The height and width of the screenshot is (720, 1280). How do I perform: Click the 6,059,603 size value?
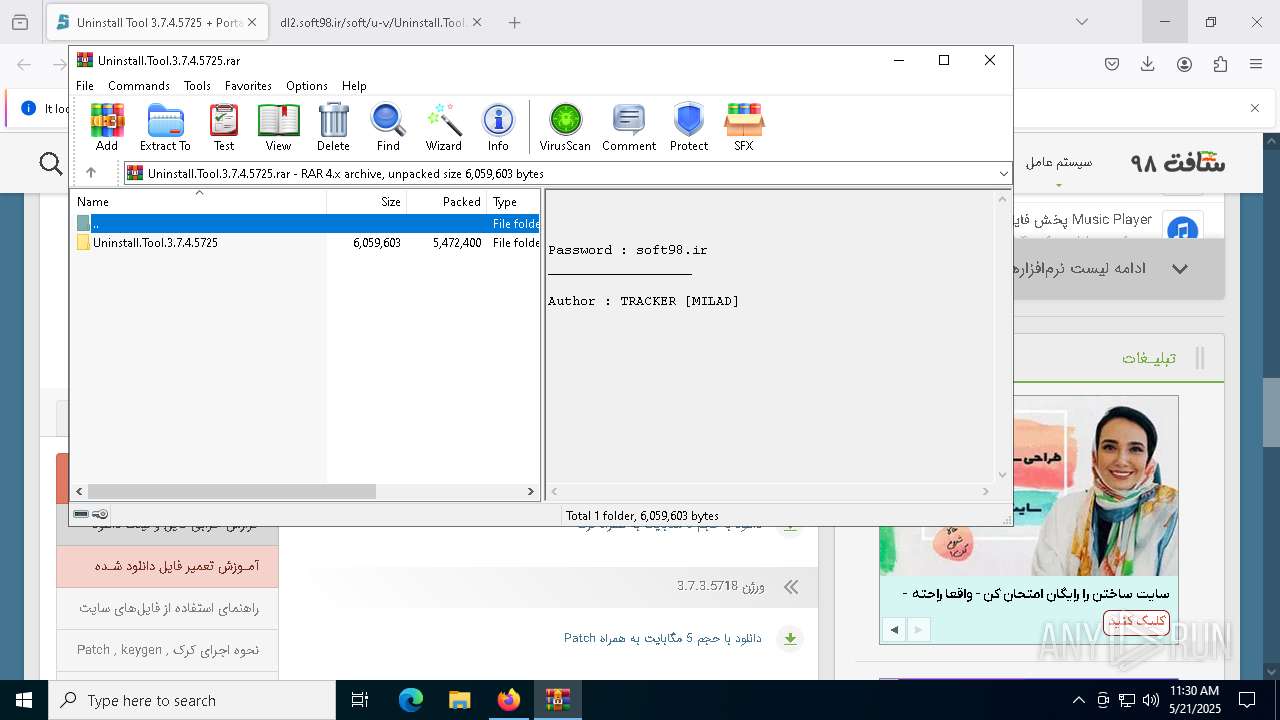tap(377, 243)
